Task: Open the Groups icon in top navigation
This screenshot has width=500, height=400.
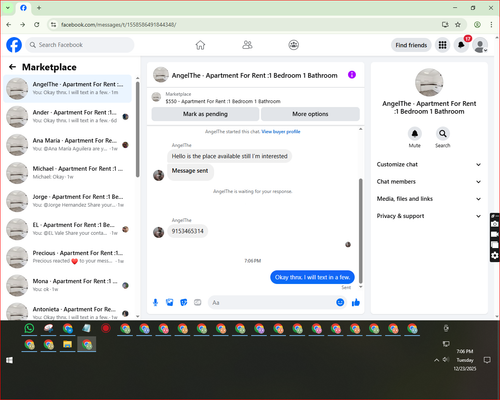Action: [x=293, y=45]
